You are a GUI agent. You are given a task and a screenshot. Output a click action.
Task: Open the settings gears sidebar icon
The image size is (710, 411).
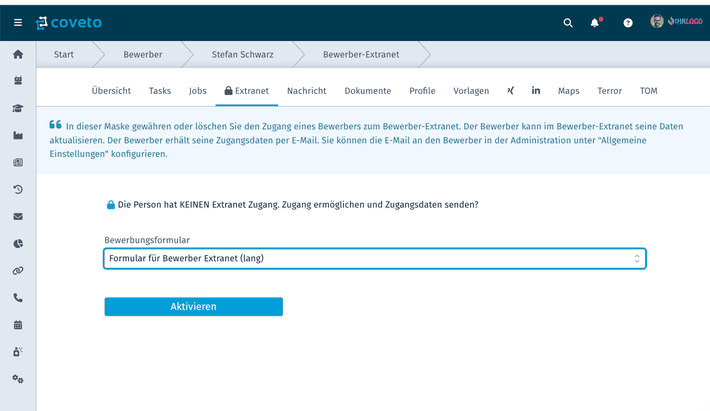click(18, 379)
